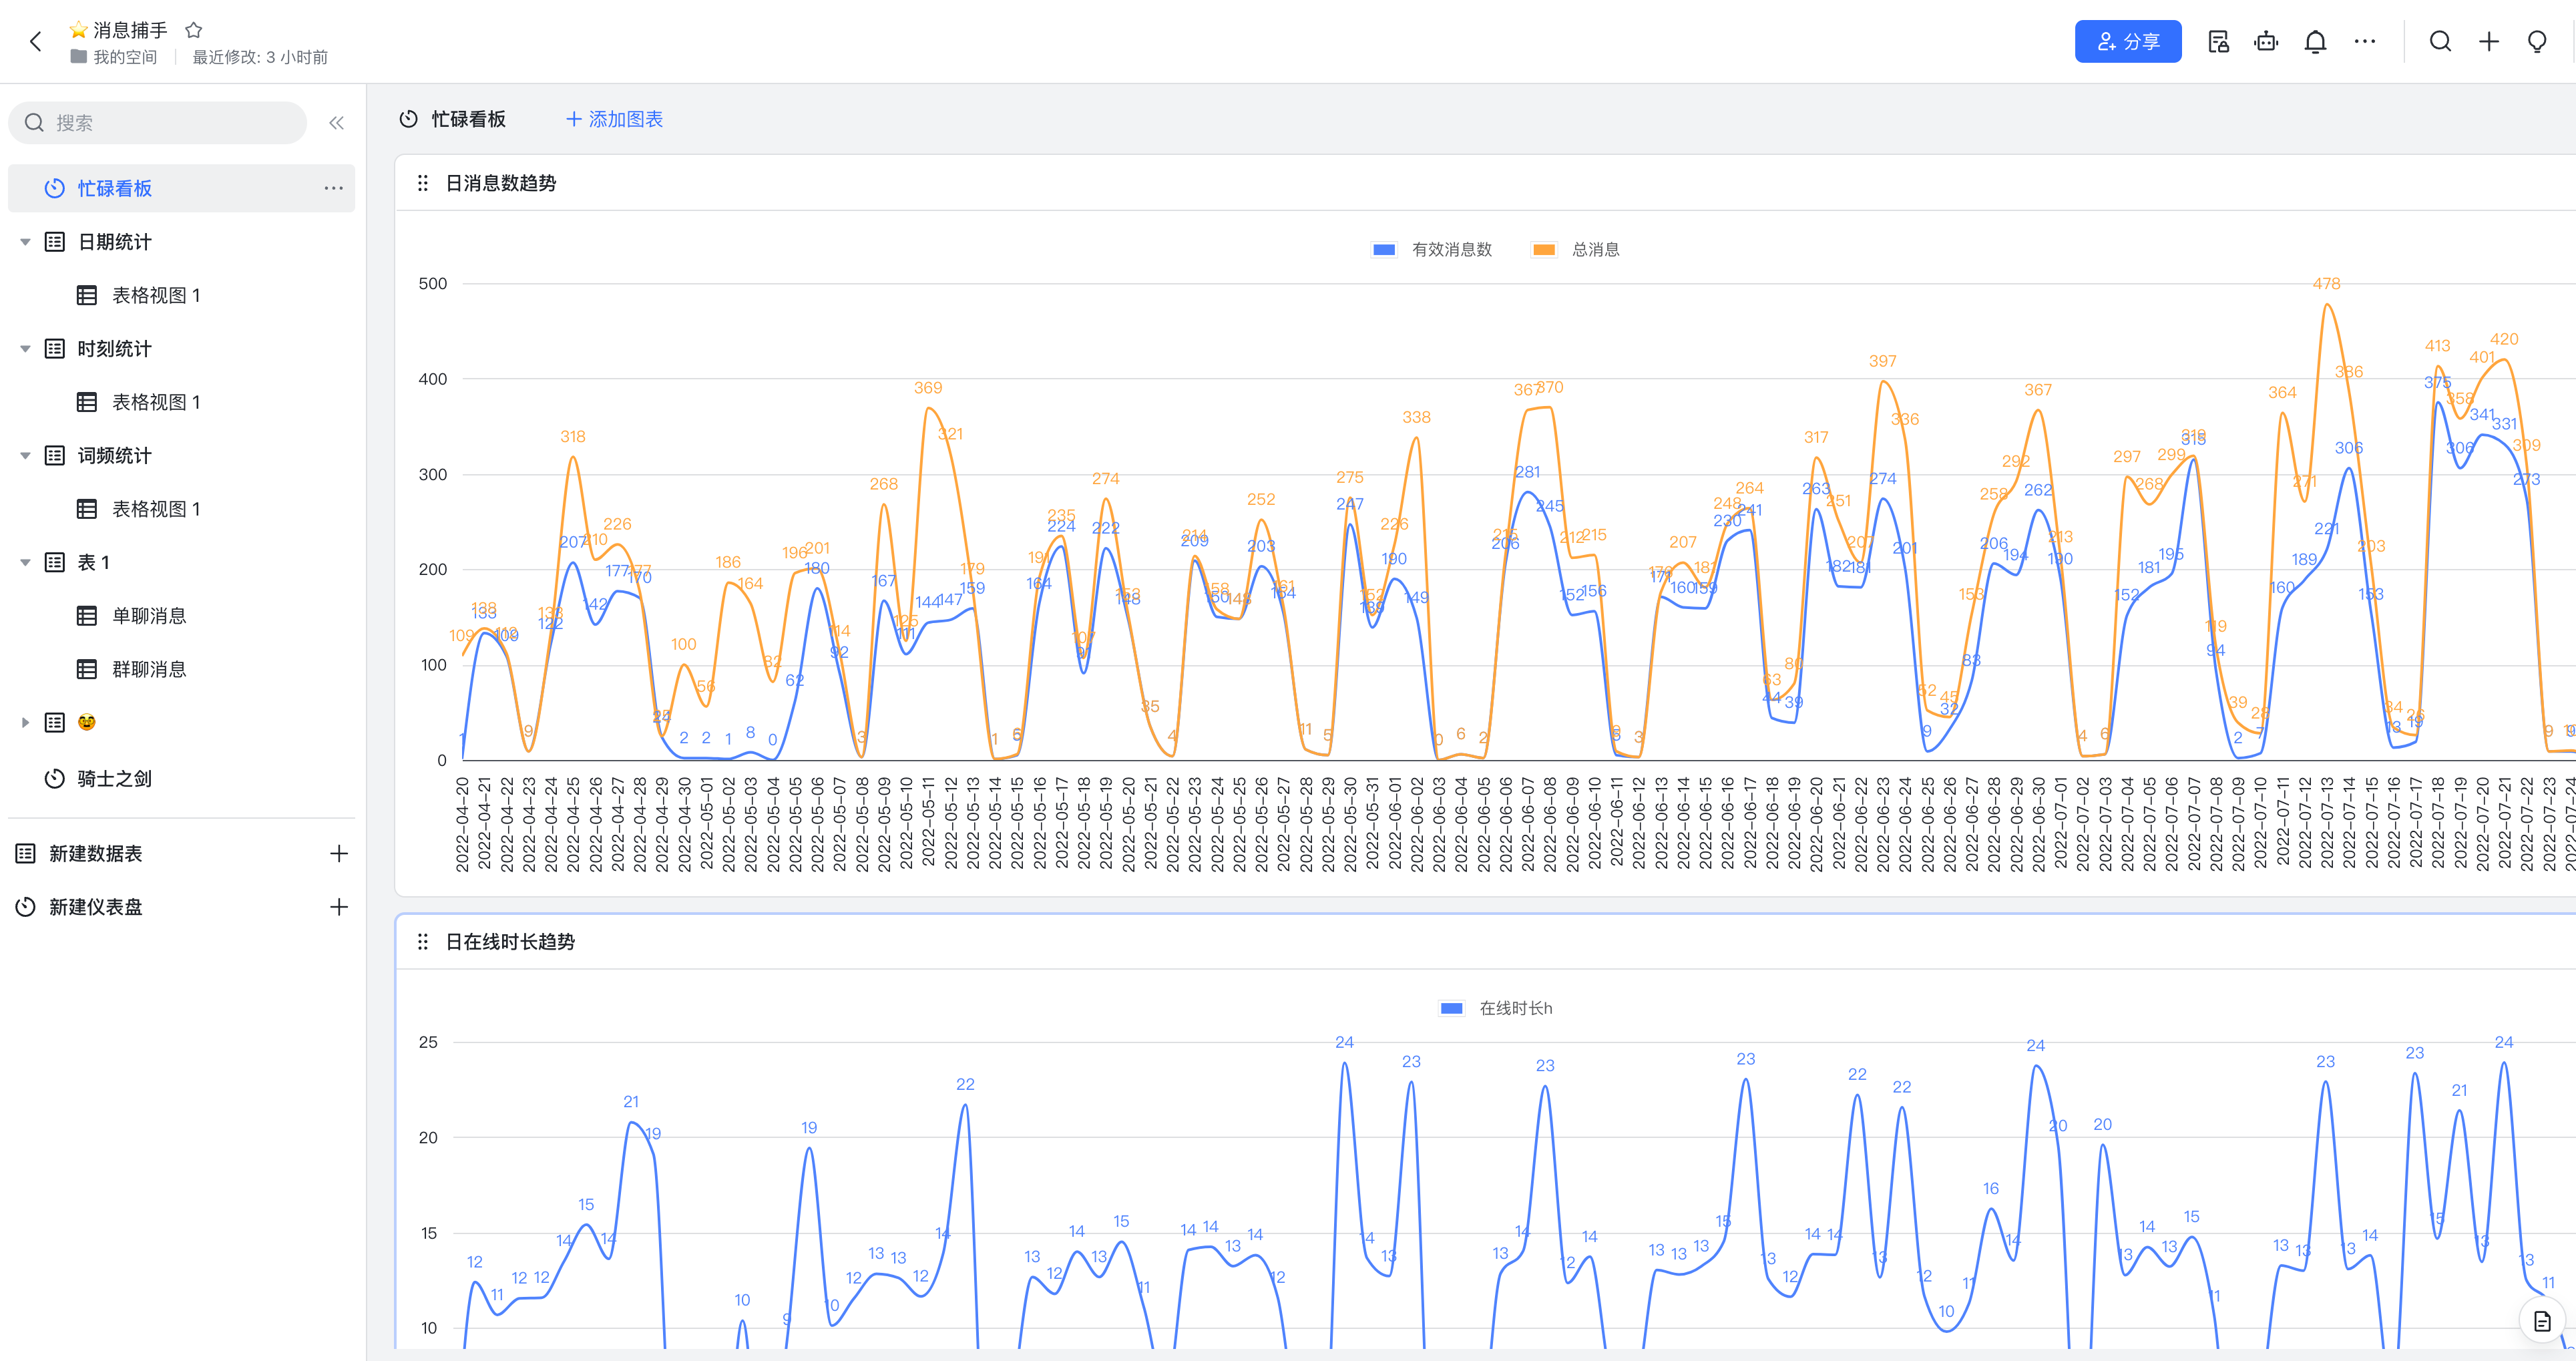Open the more options ellipsis in header

point(2364,42)
